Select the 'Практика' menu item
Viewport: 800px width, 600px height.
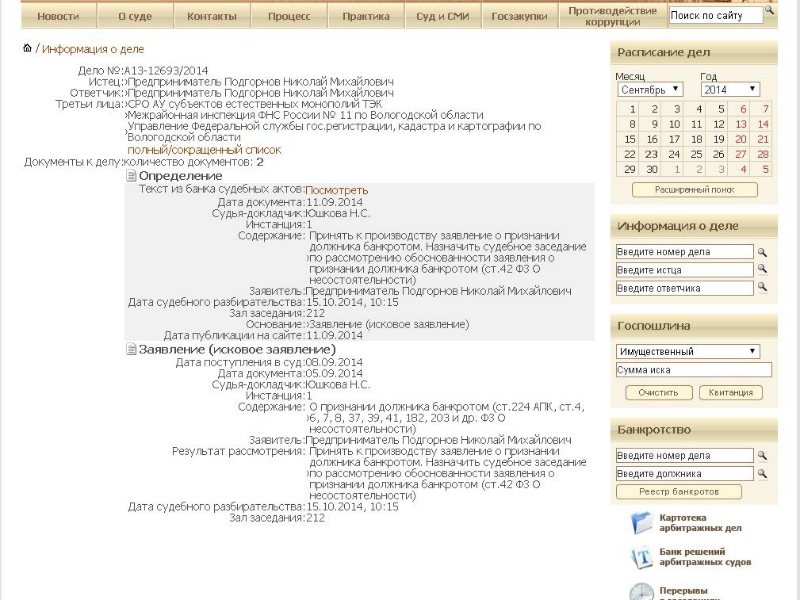[366, 17]
